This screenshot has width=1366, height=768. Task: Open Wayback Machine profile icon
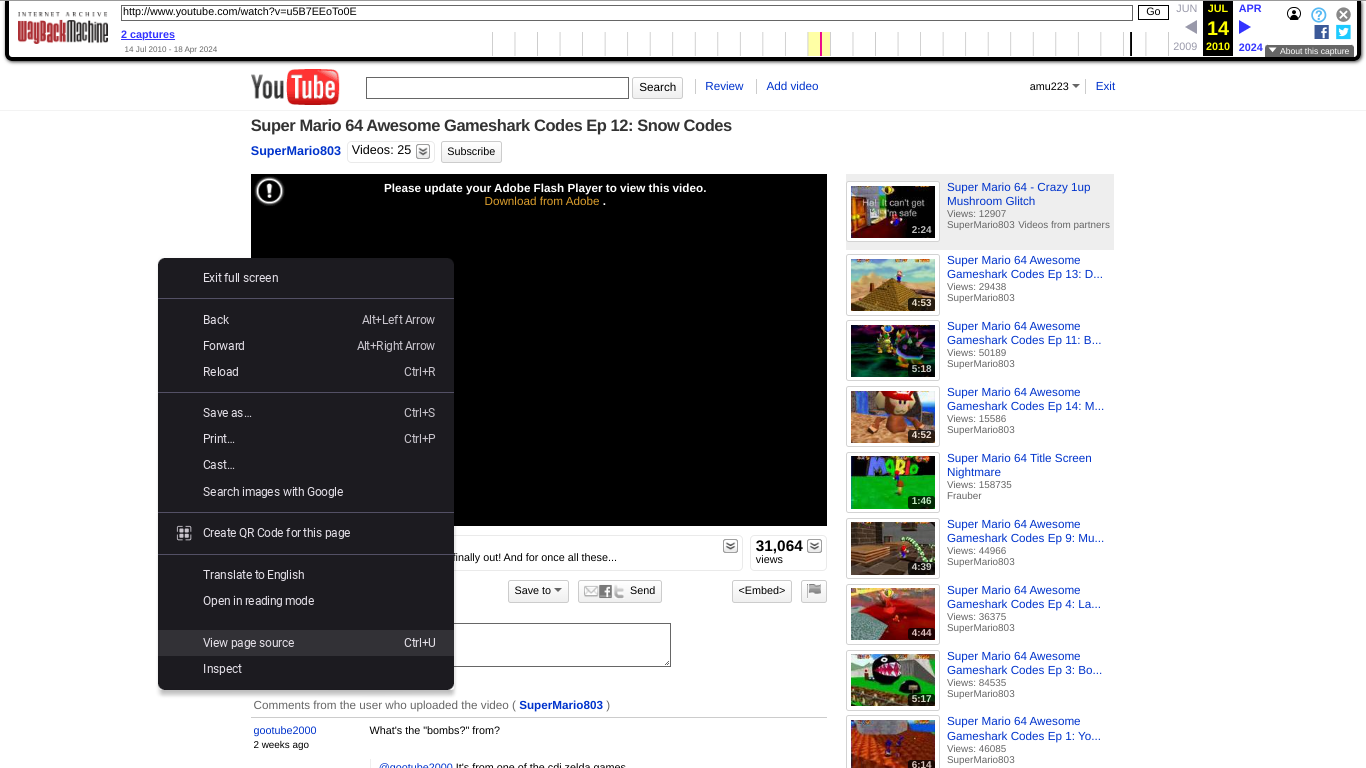[x=1294, y=14]
